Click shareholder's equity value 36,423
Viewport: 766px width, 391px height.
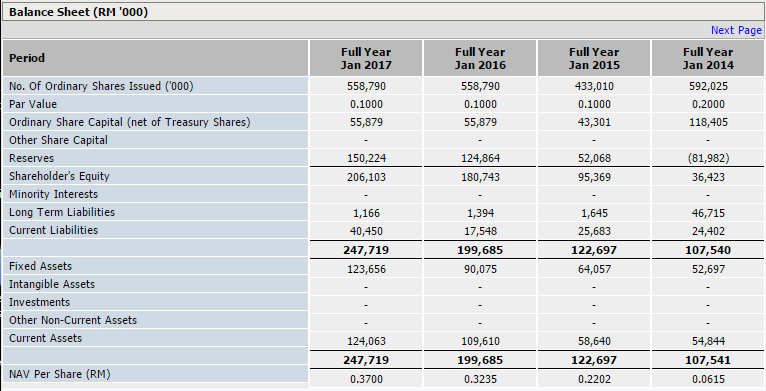click(708, 177)
